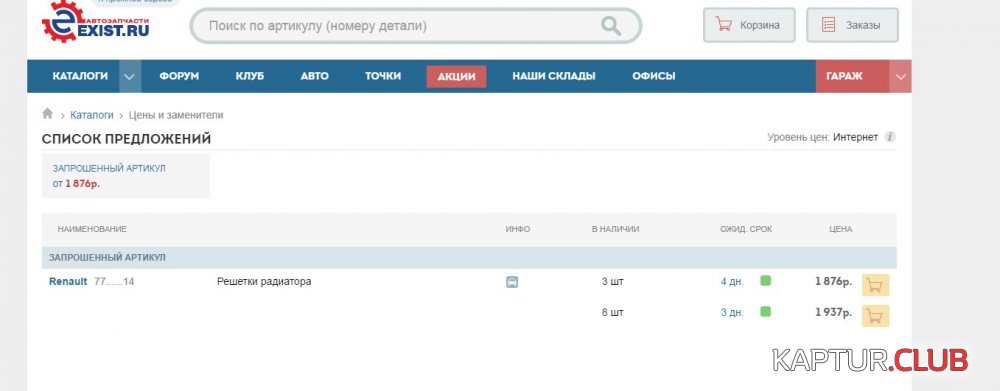Click the green status indicator for 4 дн.
This screenshot has height=391, width=1000.
765,281
